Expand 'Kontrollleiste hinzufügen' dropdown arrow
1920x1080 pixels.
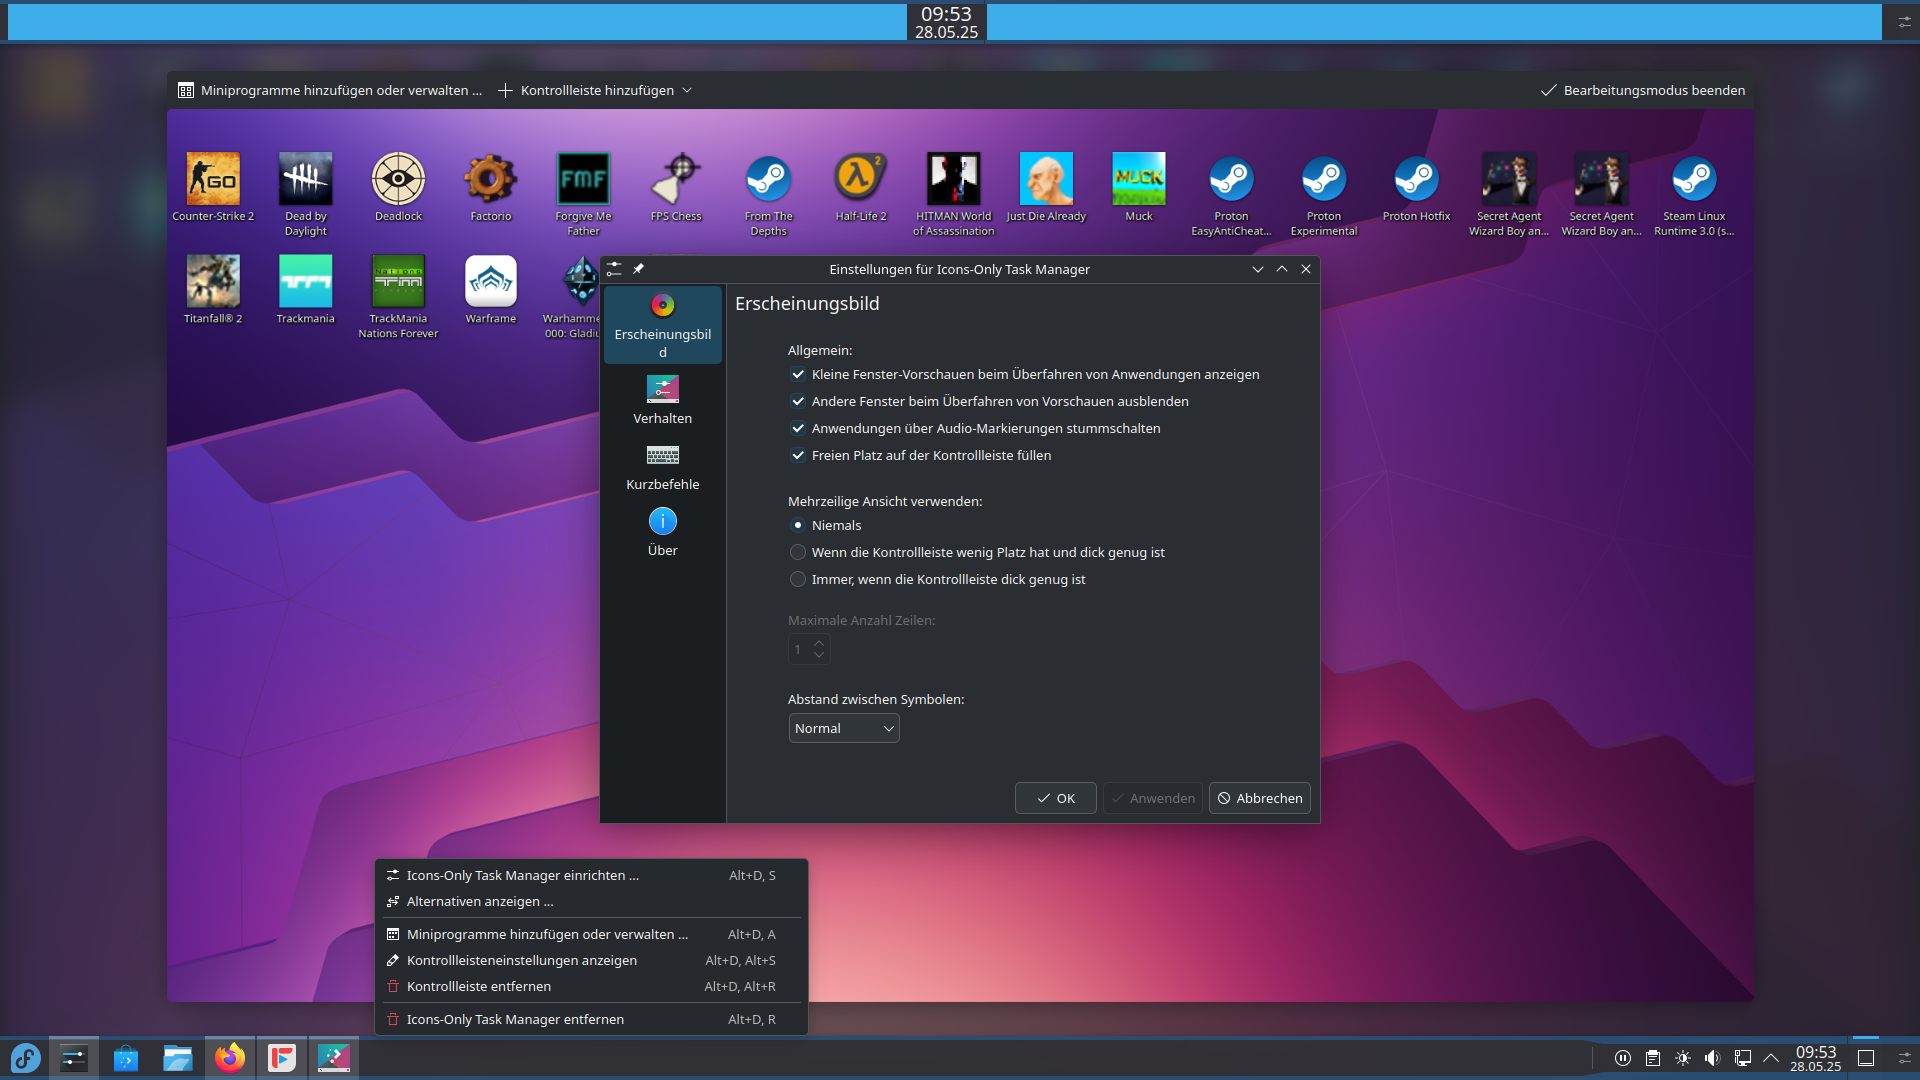tap(687, 91)
